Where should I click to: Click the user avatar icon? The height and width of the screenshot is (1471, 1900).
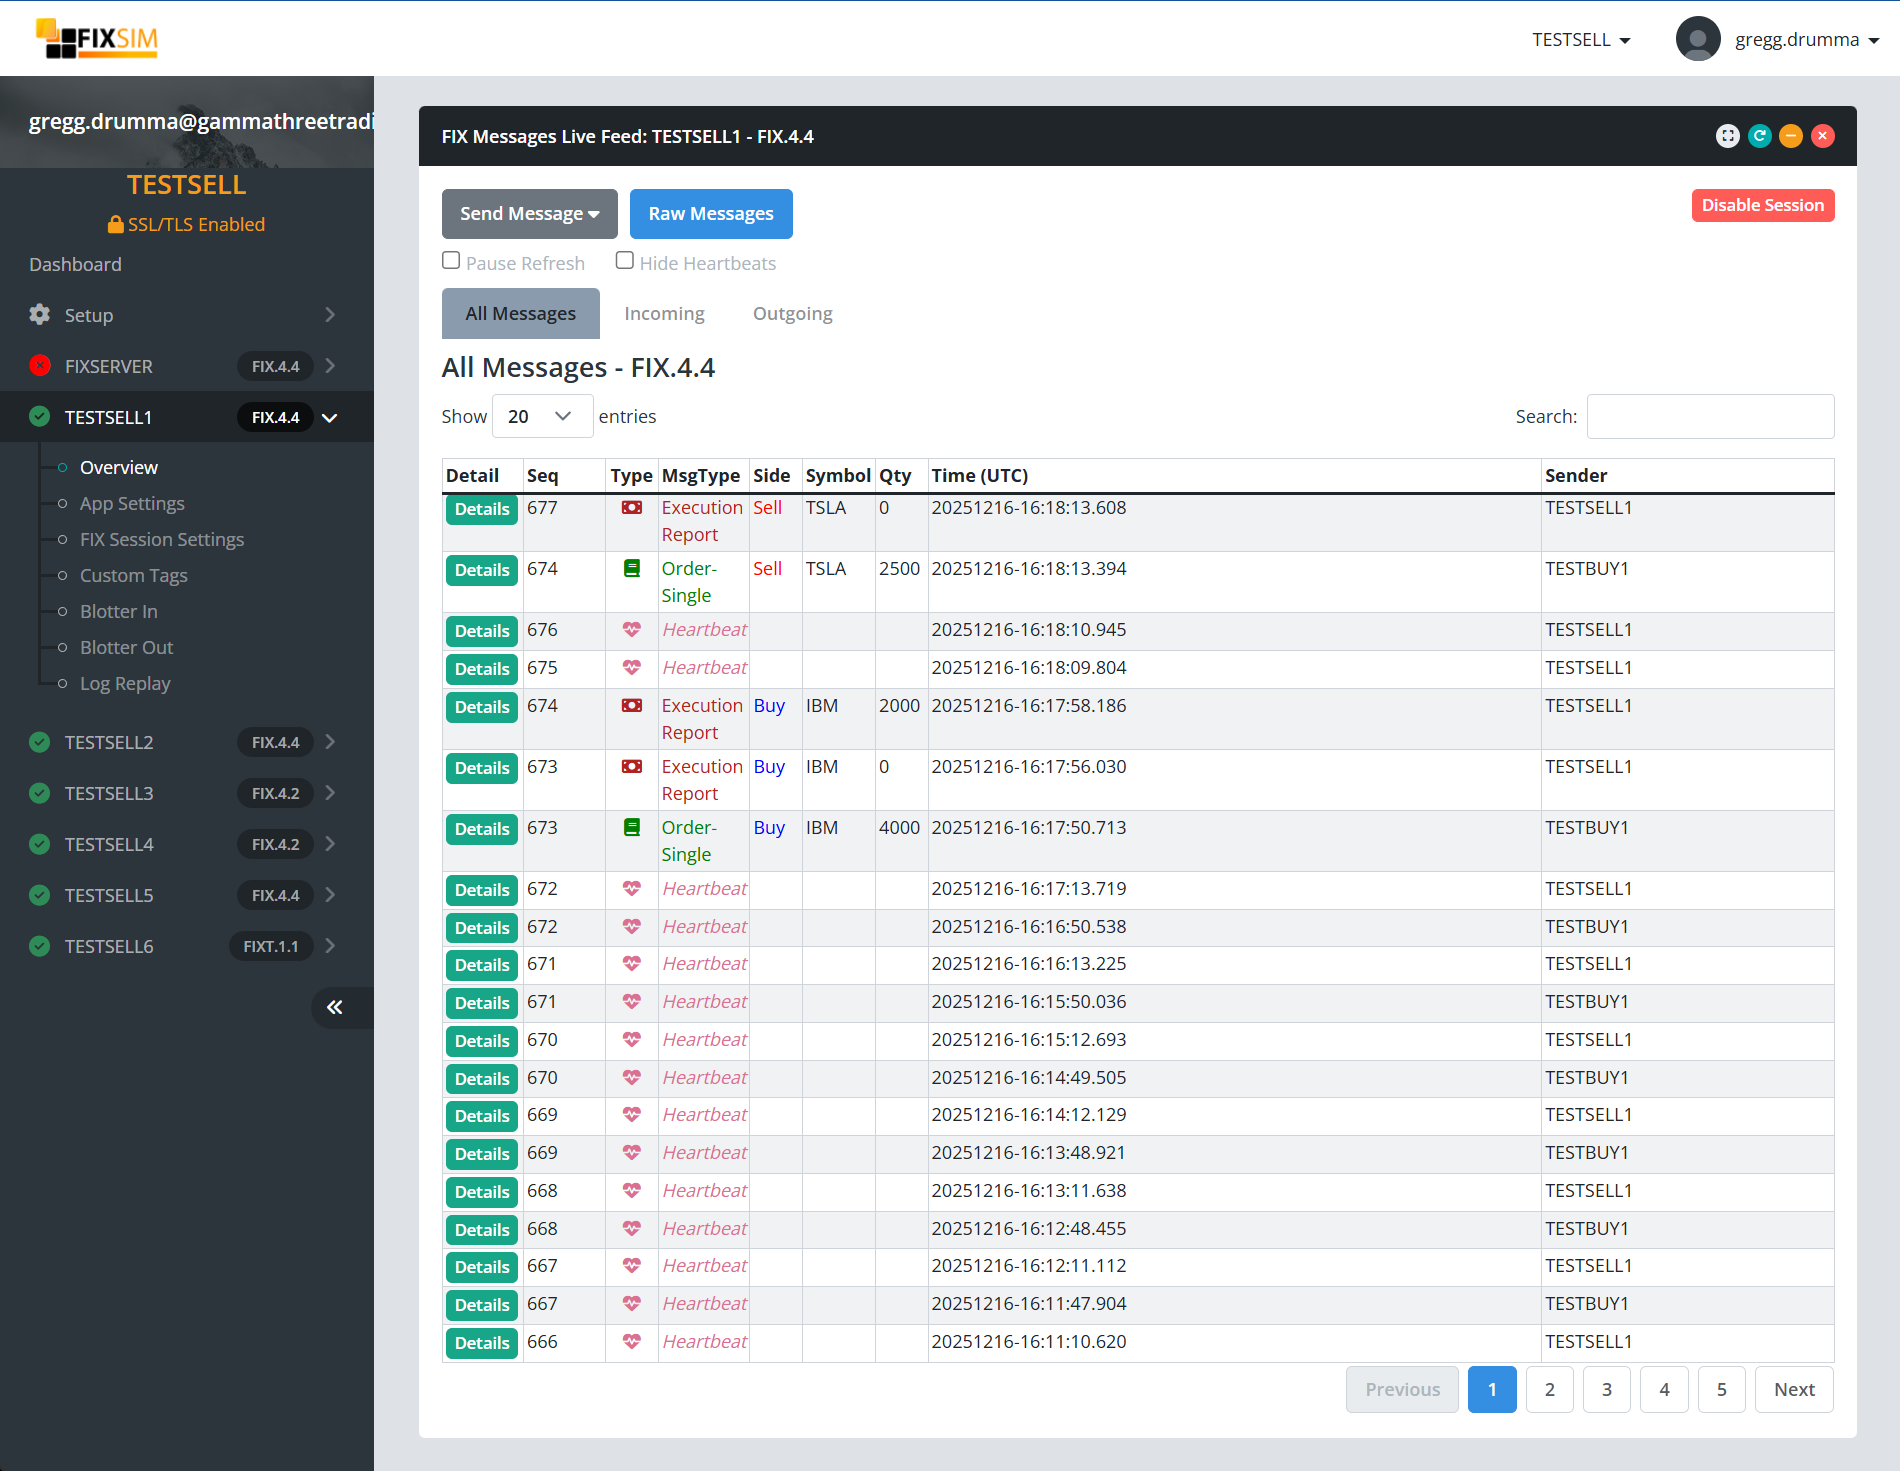tap(1697, 40)
